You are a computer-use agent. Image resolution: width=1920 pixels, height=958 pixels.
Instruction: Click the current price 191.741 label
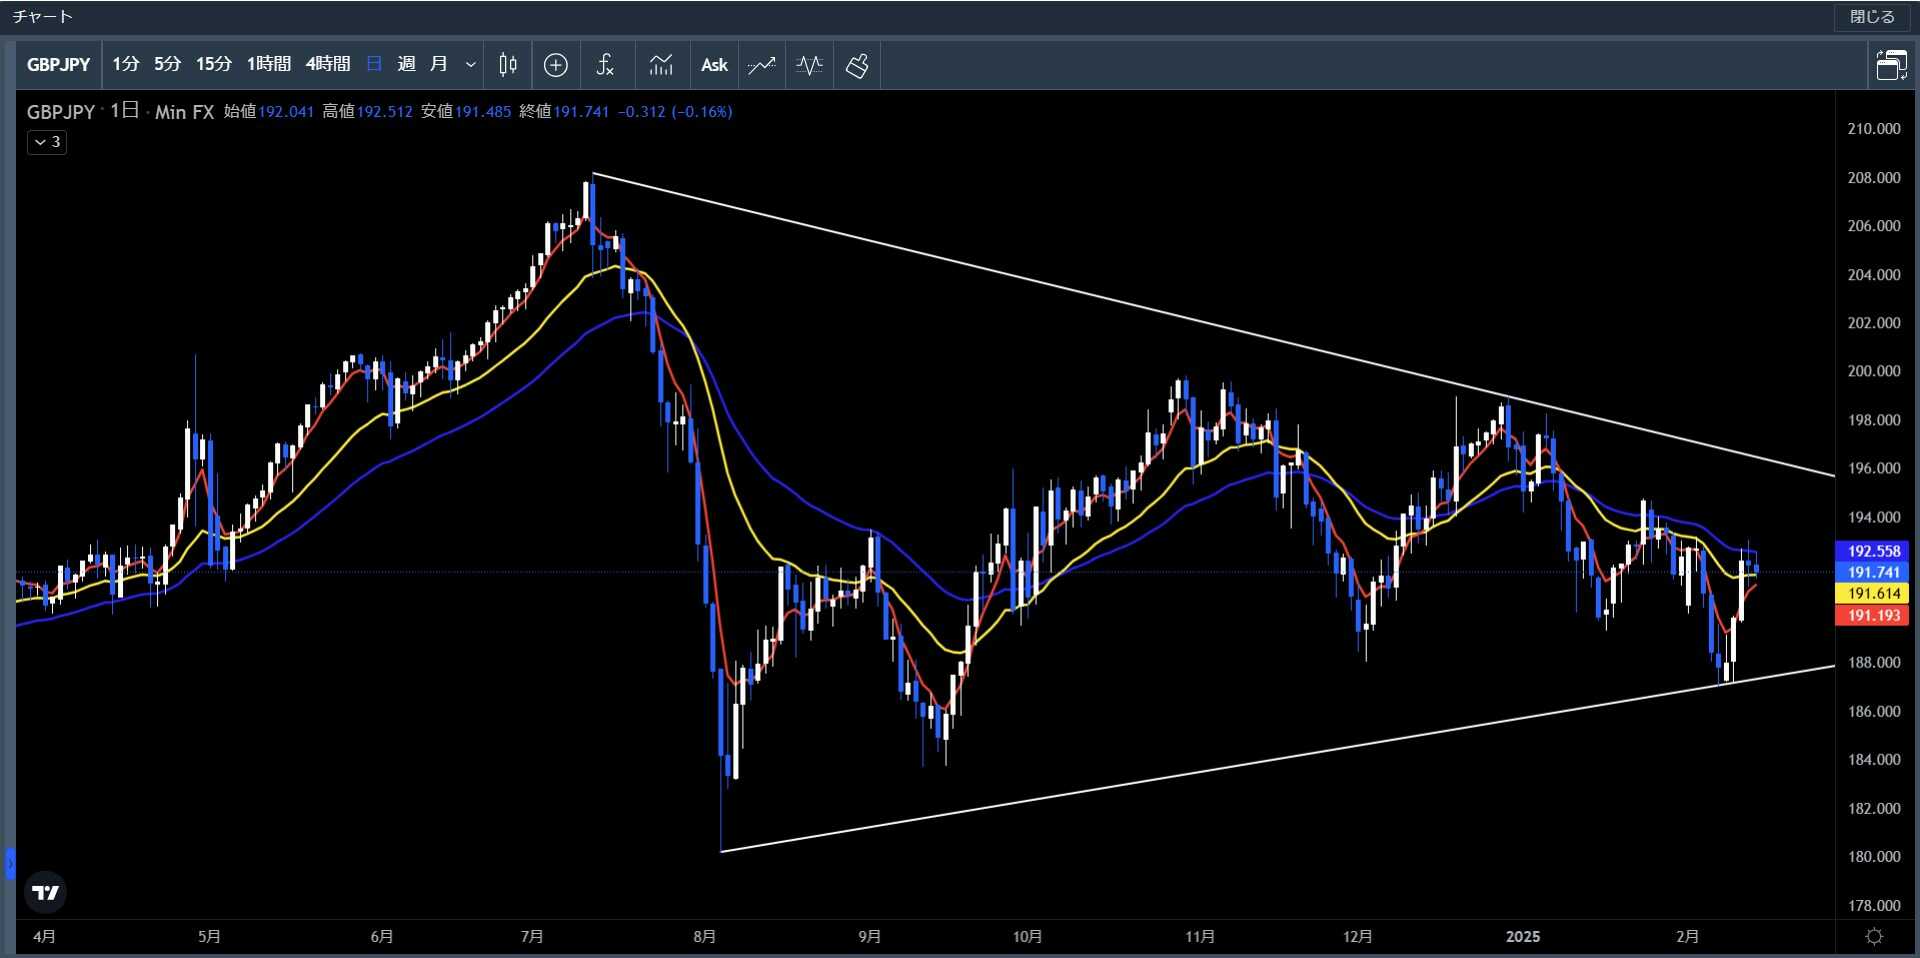click(x=1873, y=573)
